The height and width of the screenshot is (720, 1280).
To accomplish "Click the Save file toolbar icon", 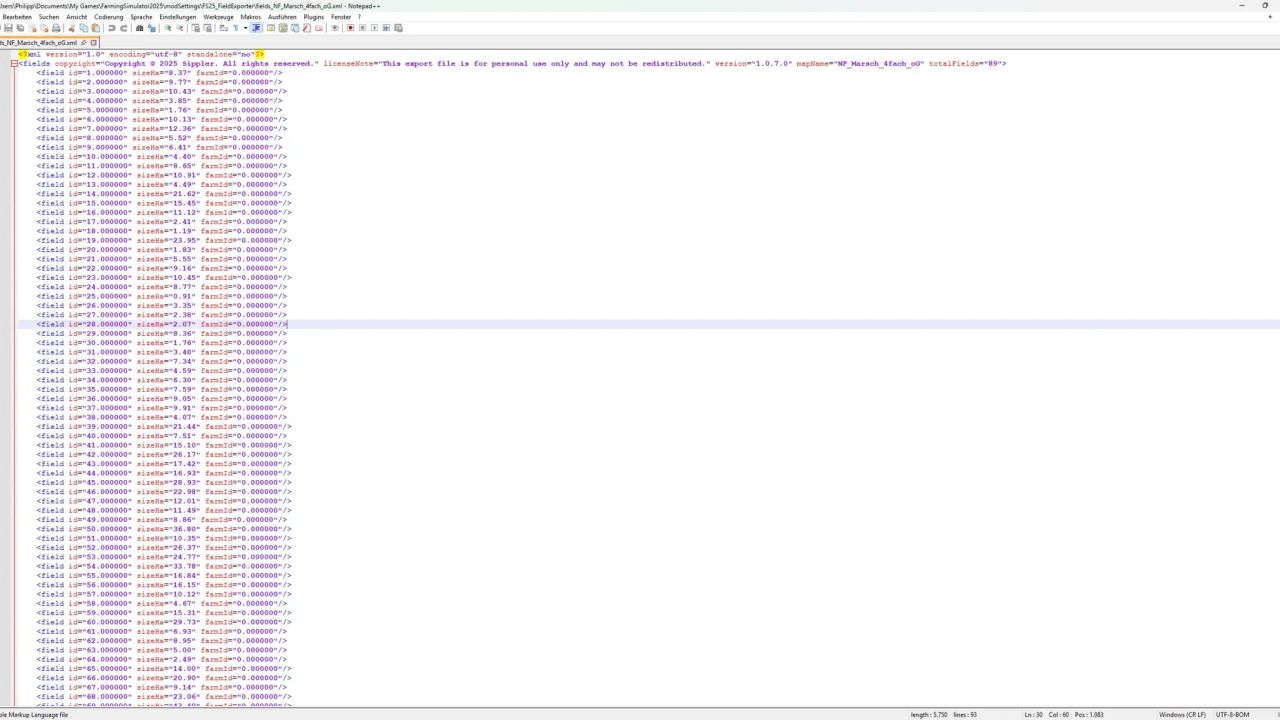I will click(x=8, y=28).
